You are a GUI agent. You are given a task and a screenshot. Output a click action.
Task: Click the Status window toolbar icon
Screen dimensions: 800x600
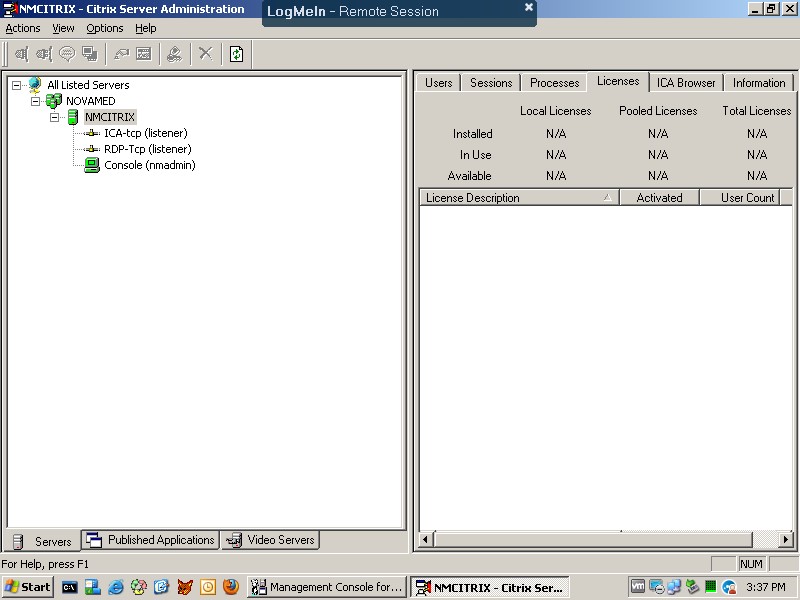(x=144, y=54)
